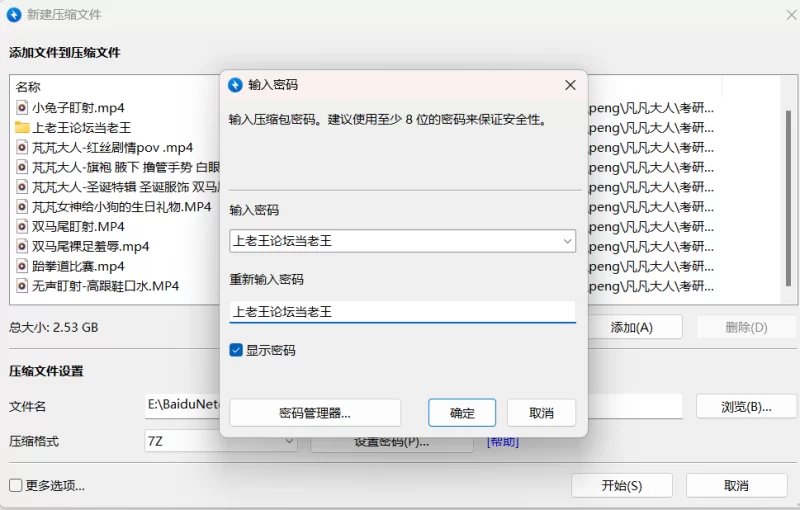The height and width of the screenshot is (510, 800).
Task: Enable the 更多选项 checkbox
Action: tap(16, 485)
